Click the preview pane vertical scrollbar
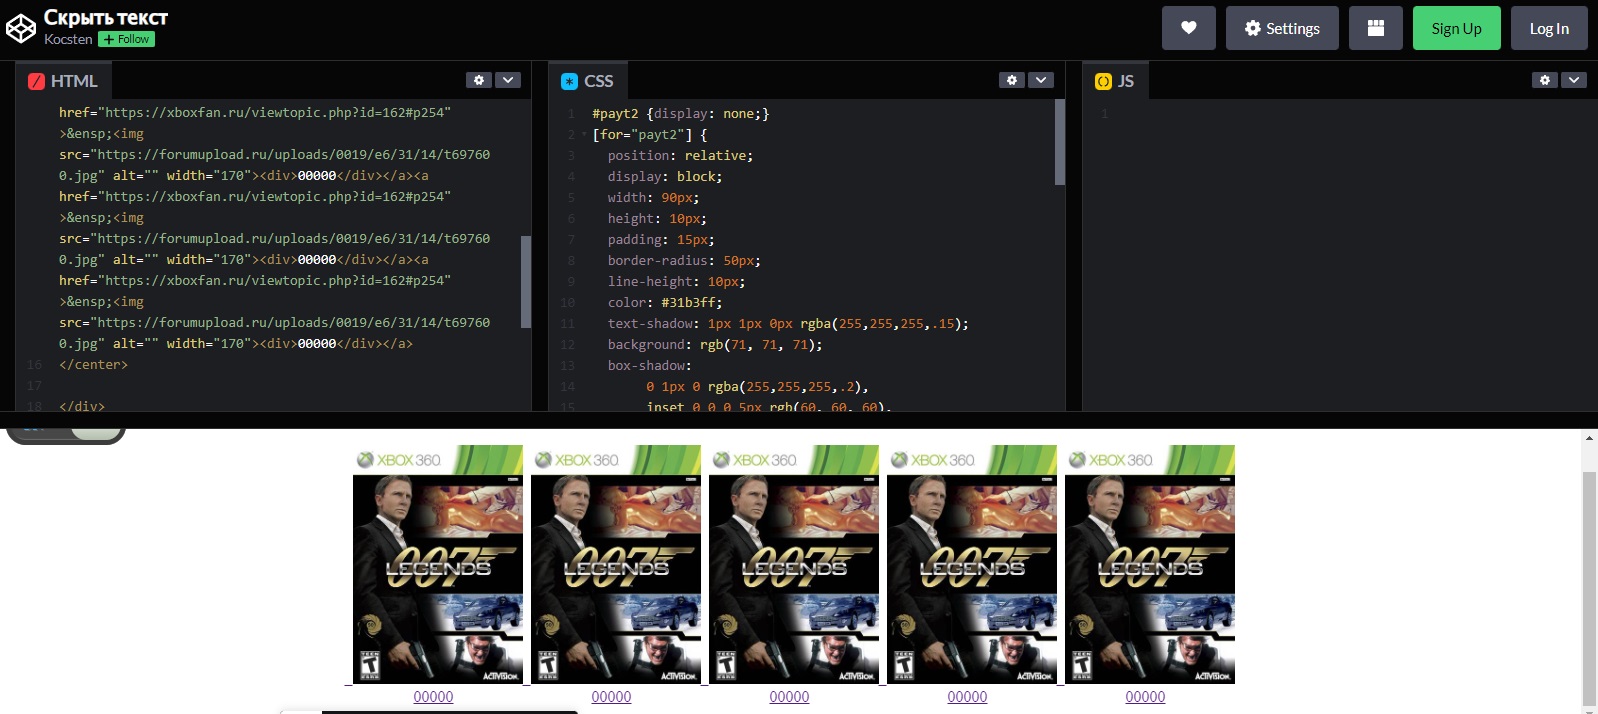 coord(1589,588)
